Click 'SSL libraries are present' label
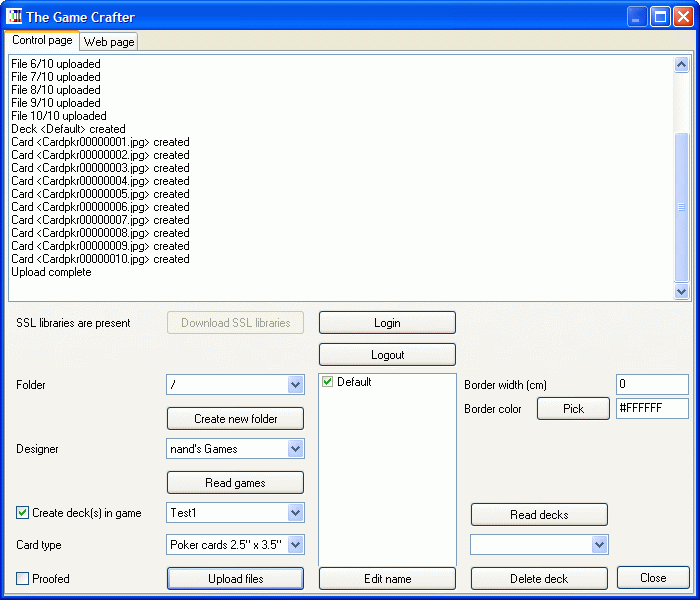The height and width of the screenshot is (600, 700). [x=73, y=323]
